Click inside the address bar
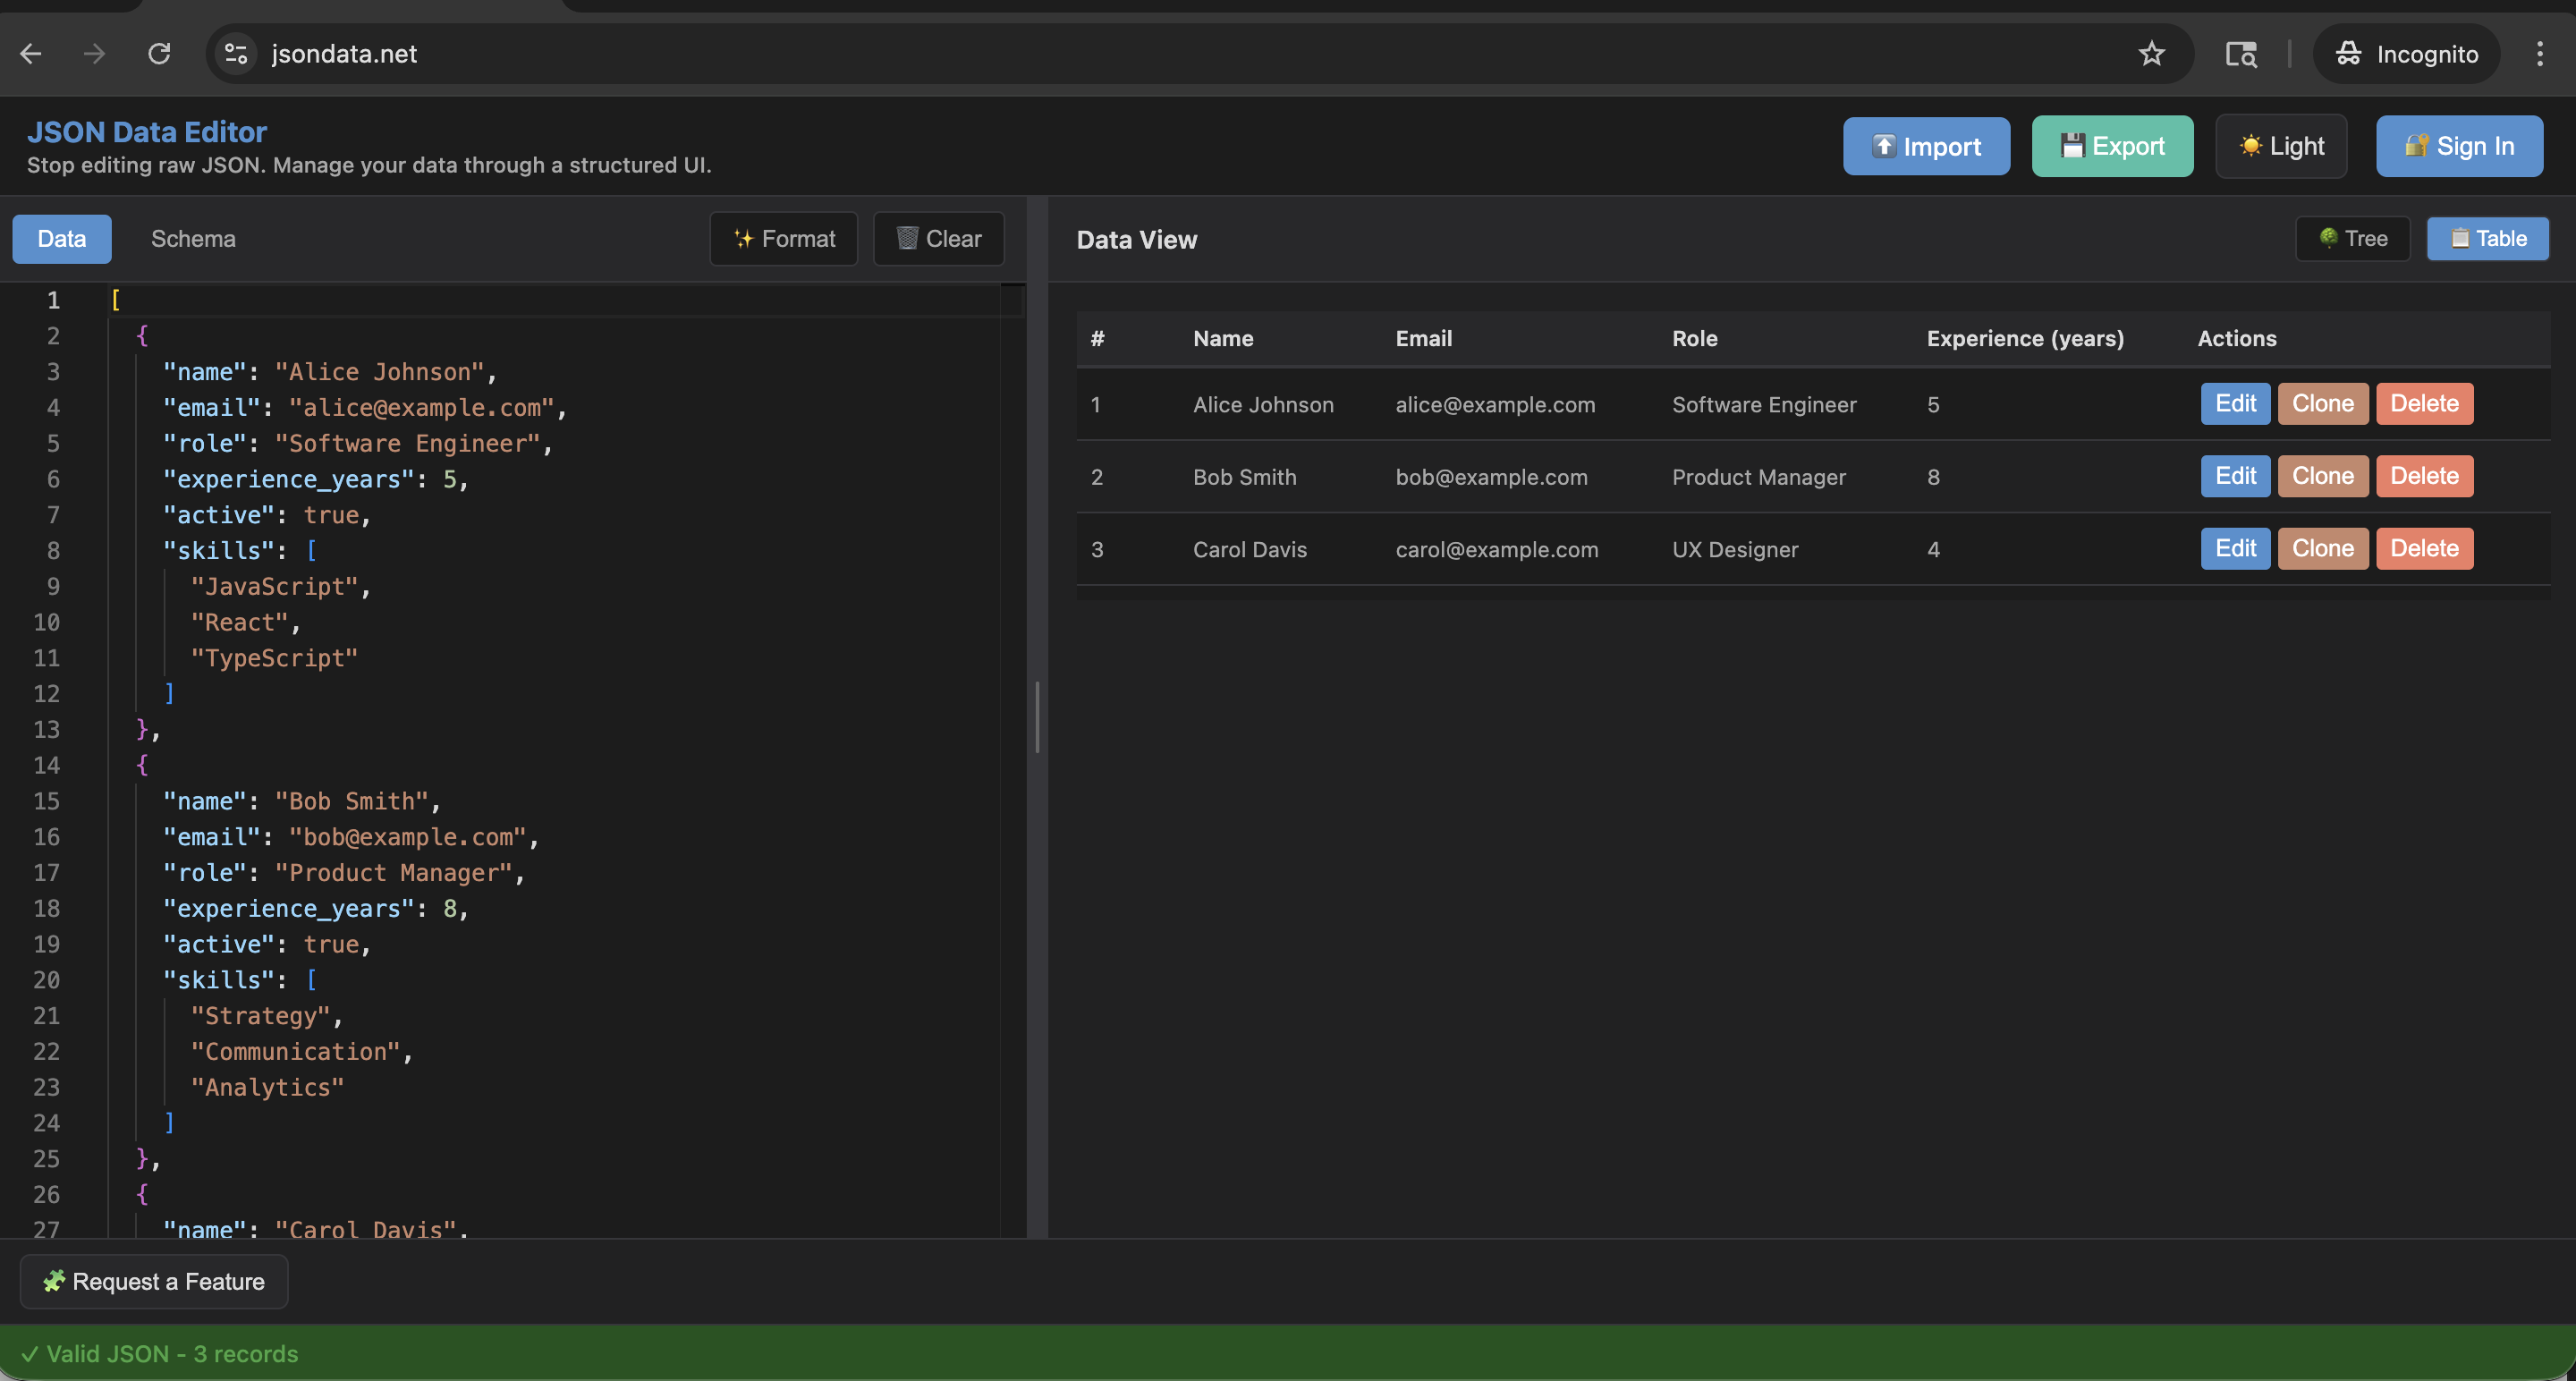 (x=700, y=53)
